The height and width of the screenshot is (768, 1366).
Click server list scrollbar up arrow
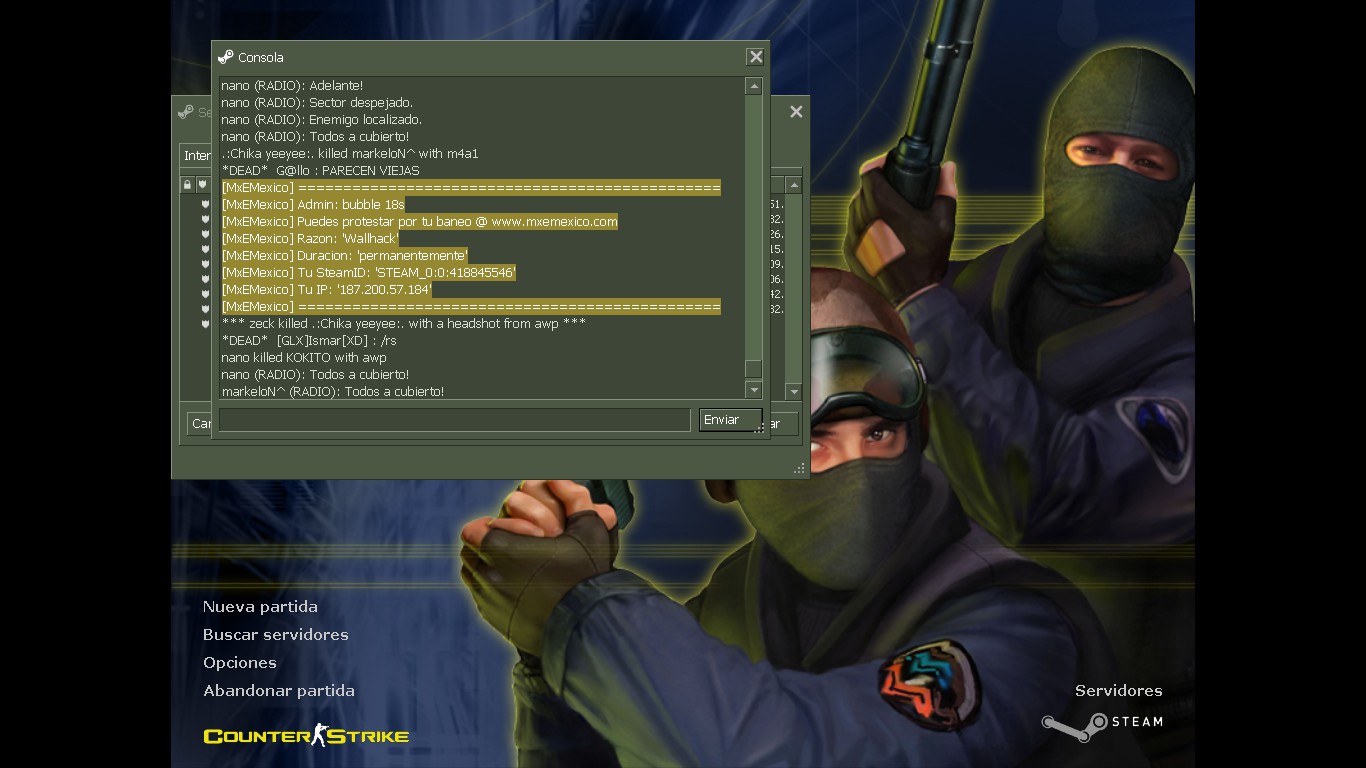pyautogui.click(x=794, y=185)
